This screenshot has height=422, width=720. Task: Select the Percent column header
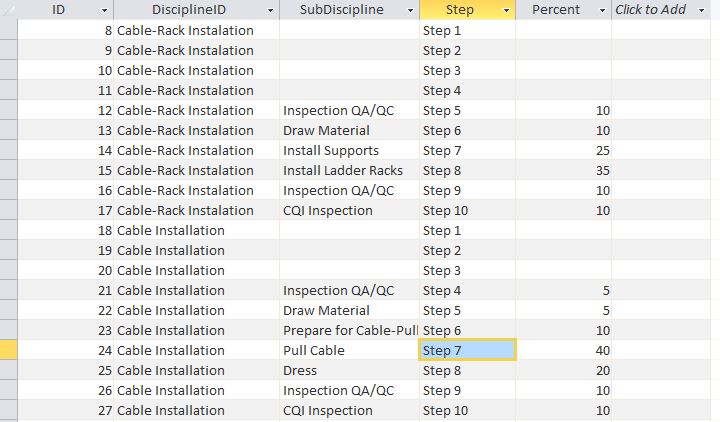point(555,10)
